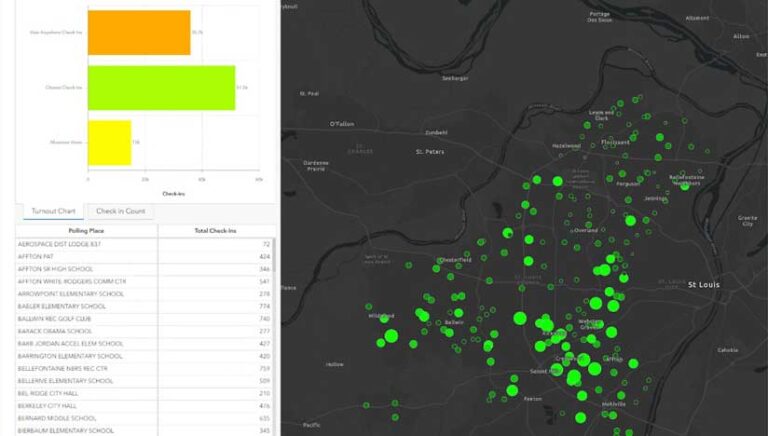The height and width of the screenshot is (436, 768).
Task: Click the Portage Des Sioux label on map
Action: coord(600,17)
